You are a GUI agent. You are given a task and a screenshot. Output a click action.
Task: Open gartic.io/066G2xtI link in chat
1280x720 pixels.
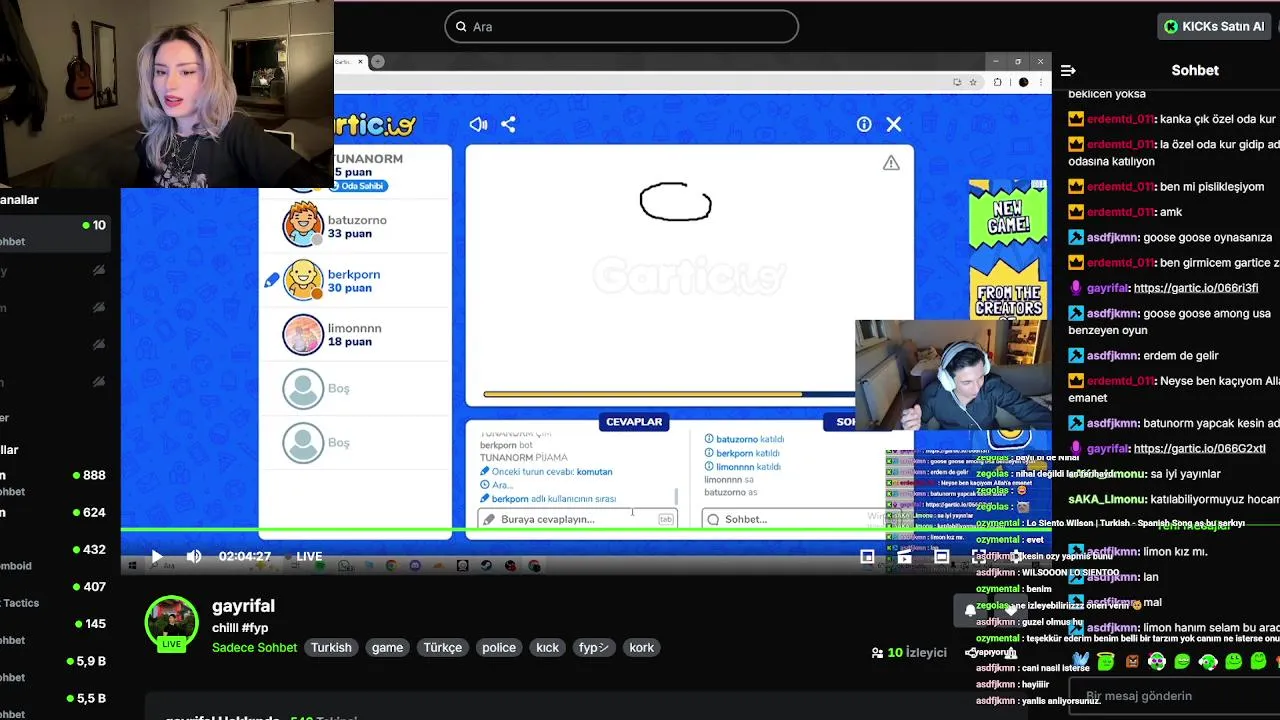1200,449
